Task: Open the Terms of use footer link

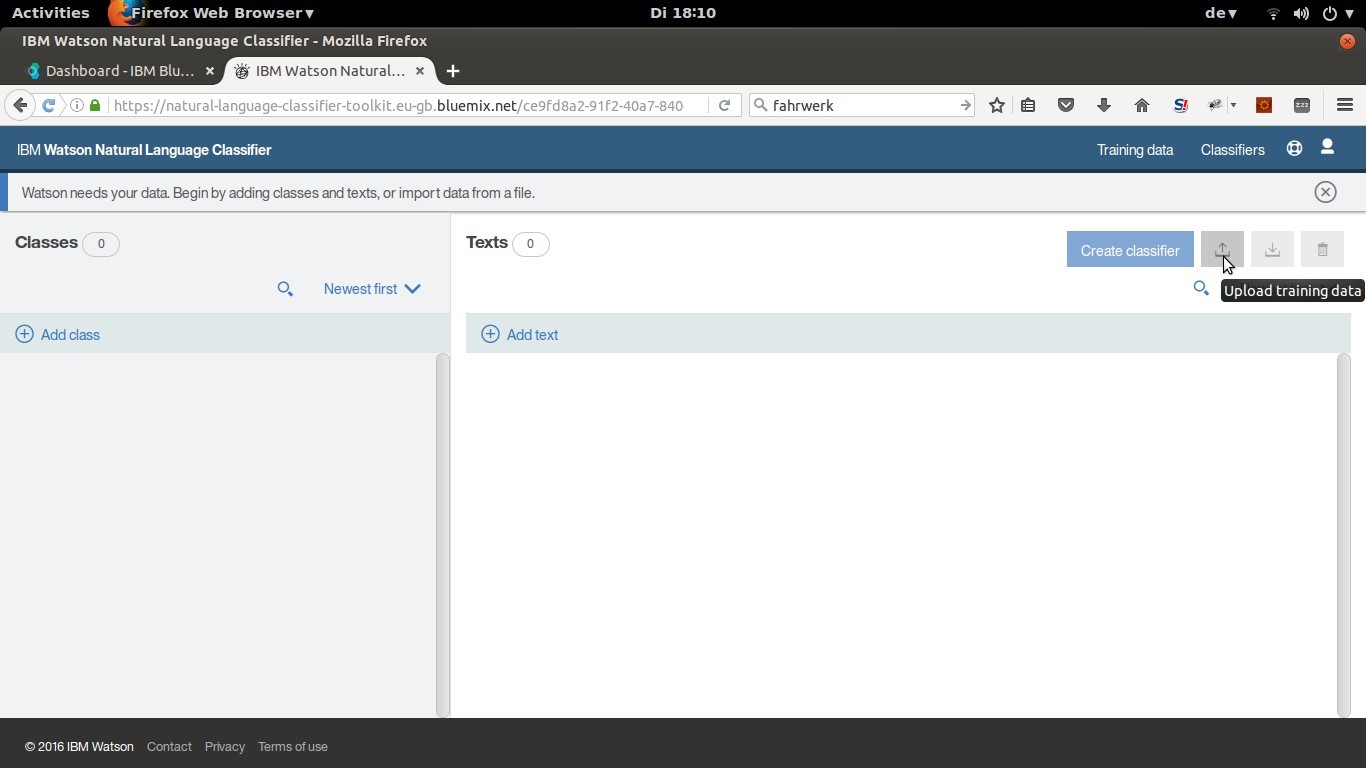Action: point(293,747)
